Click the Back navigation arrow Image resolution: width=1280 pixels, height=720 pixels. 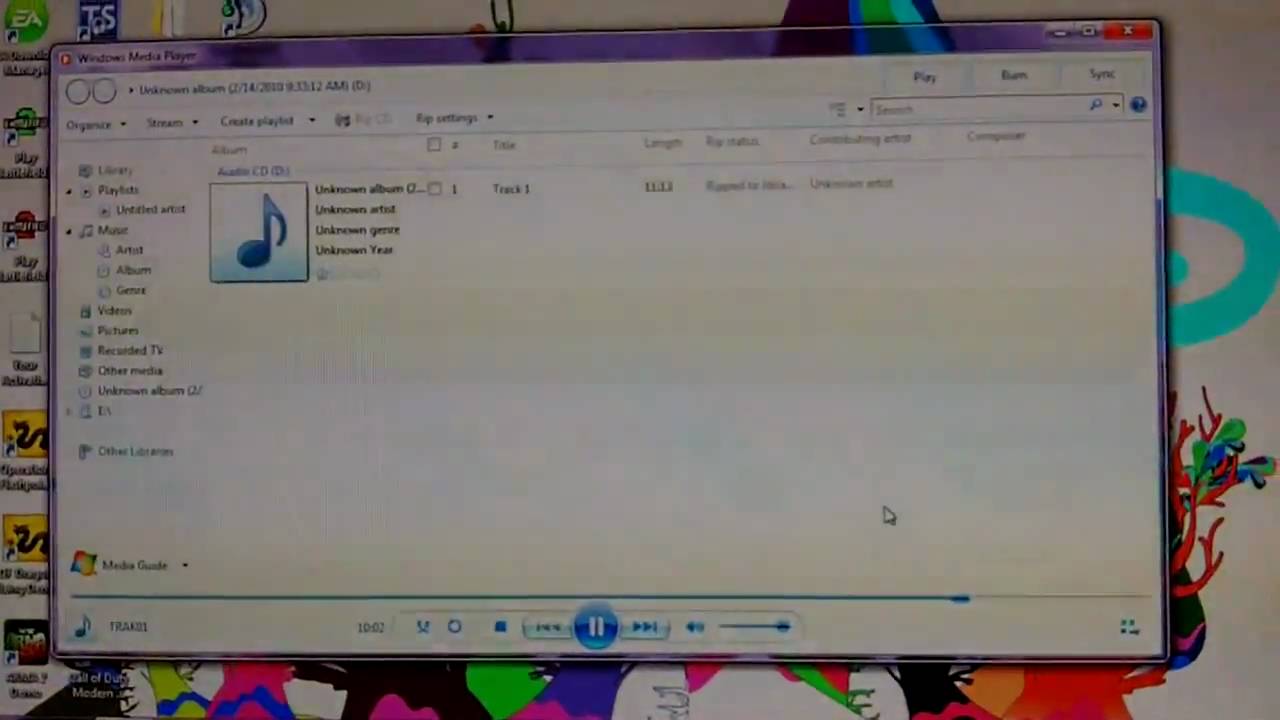(78, 92)
